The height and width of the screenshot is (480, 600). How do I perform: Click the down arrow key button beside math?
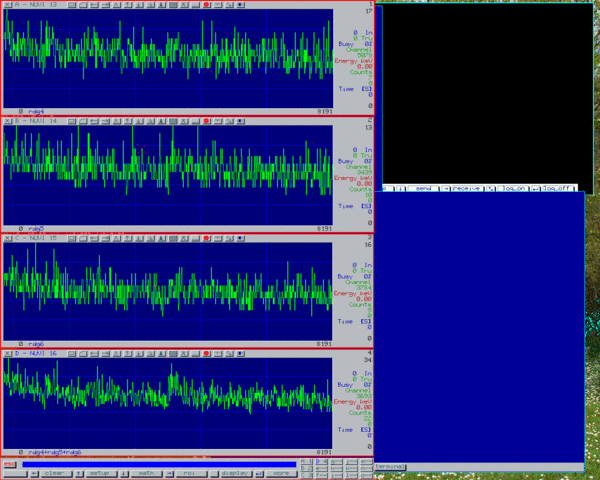tap(124, 473)
